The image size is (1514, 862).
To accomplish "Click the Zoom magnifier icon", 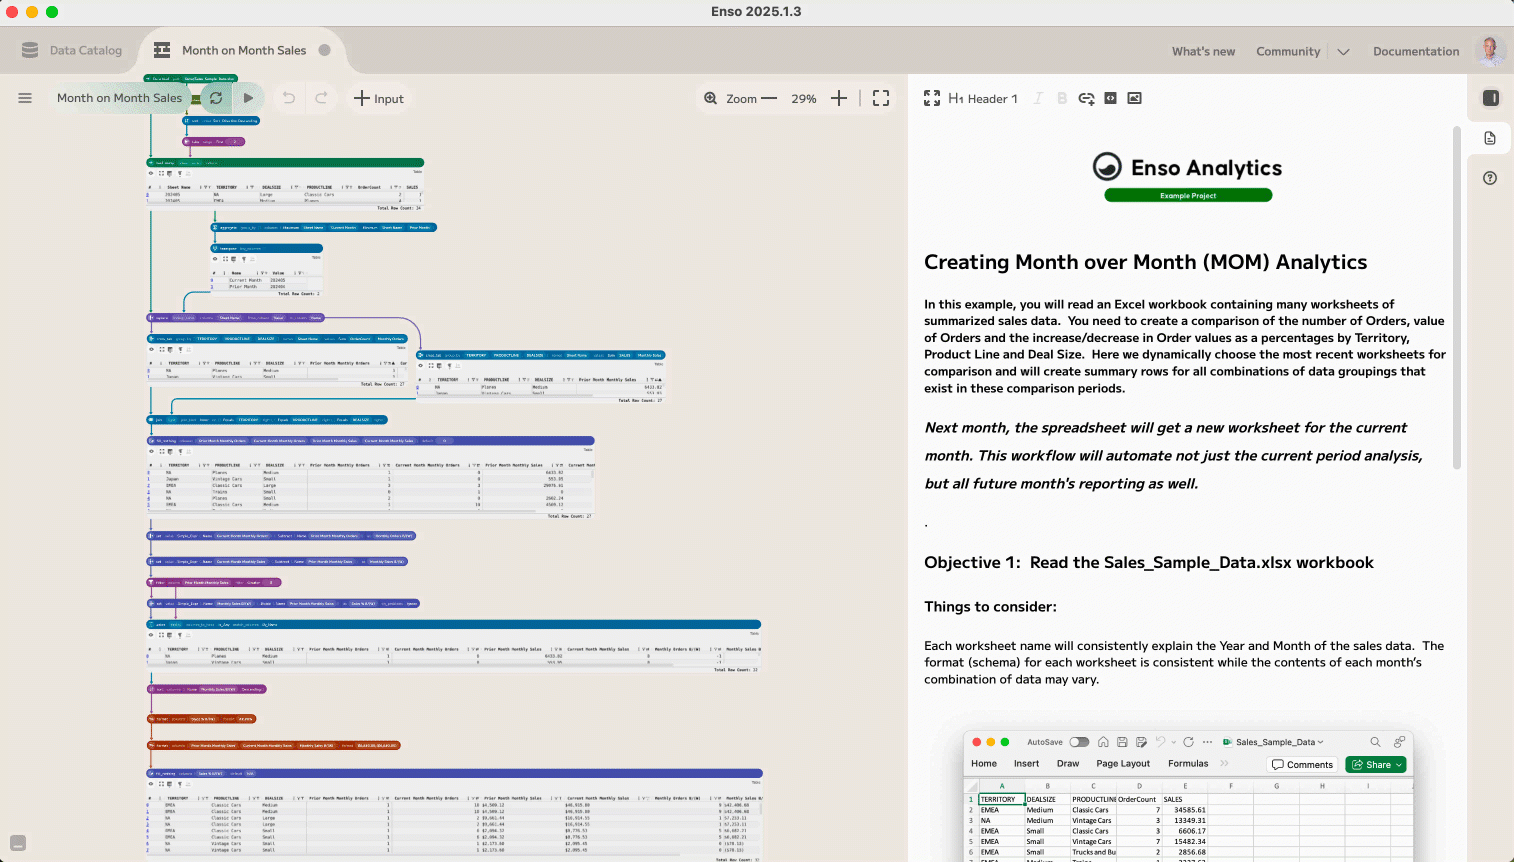I will [710, 98].
